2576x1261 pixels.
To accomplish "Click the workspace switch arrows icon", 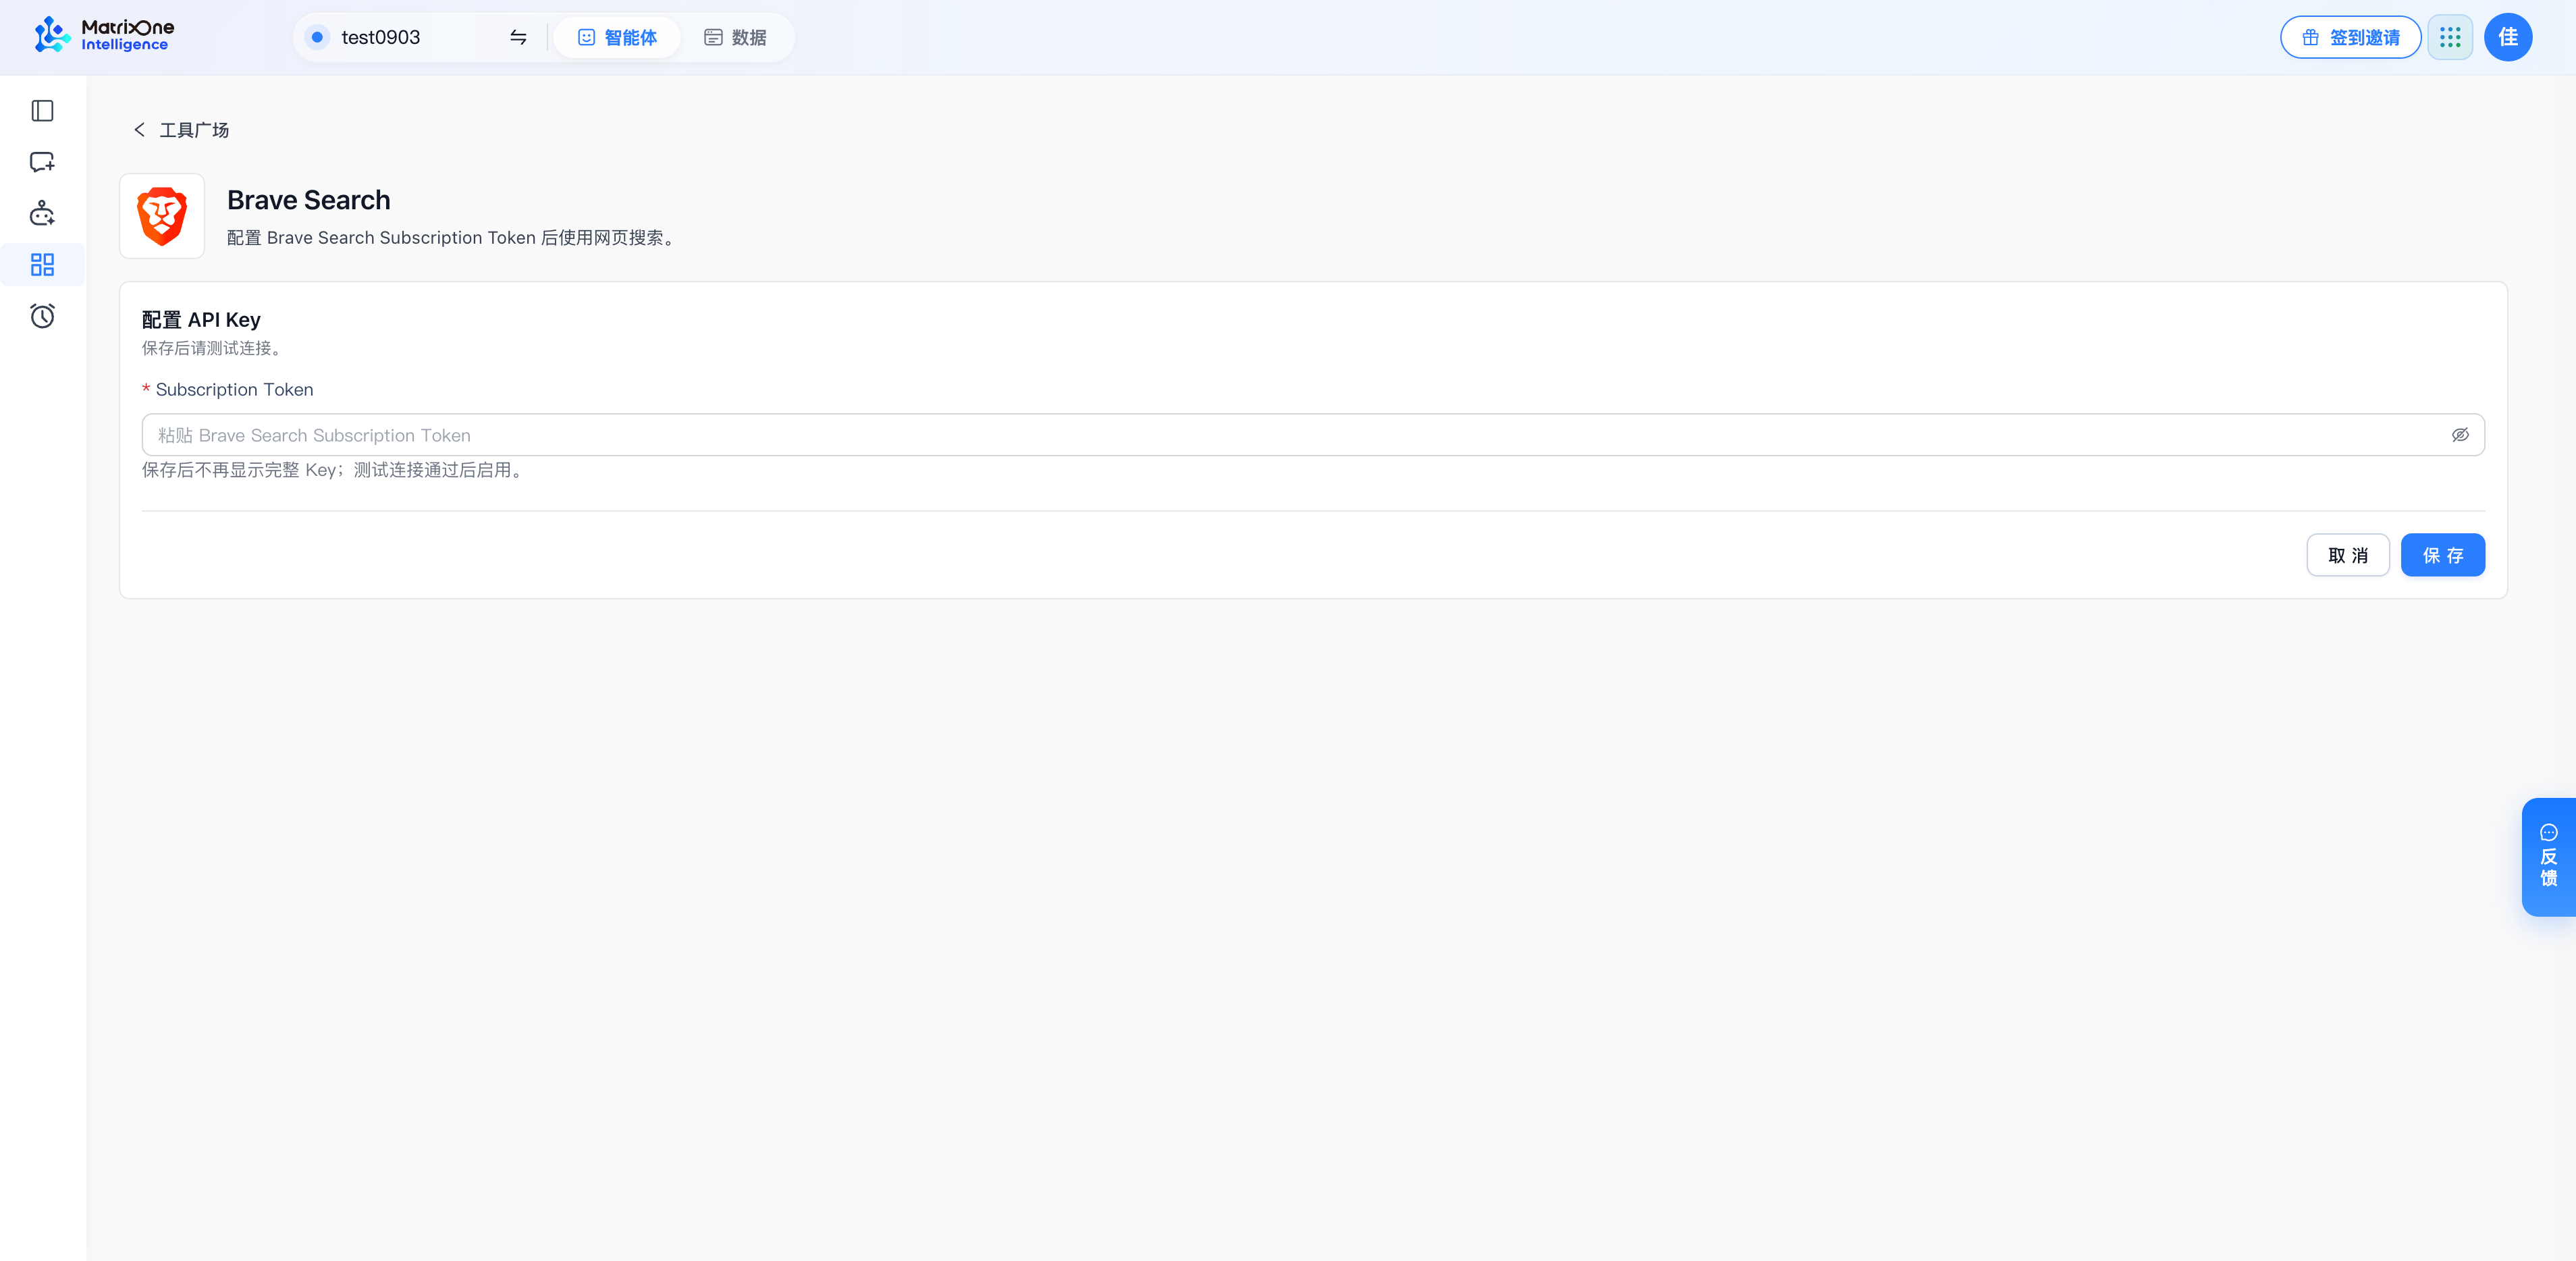I will point(518,37).
